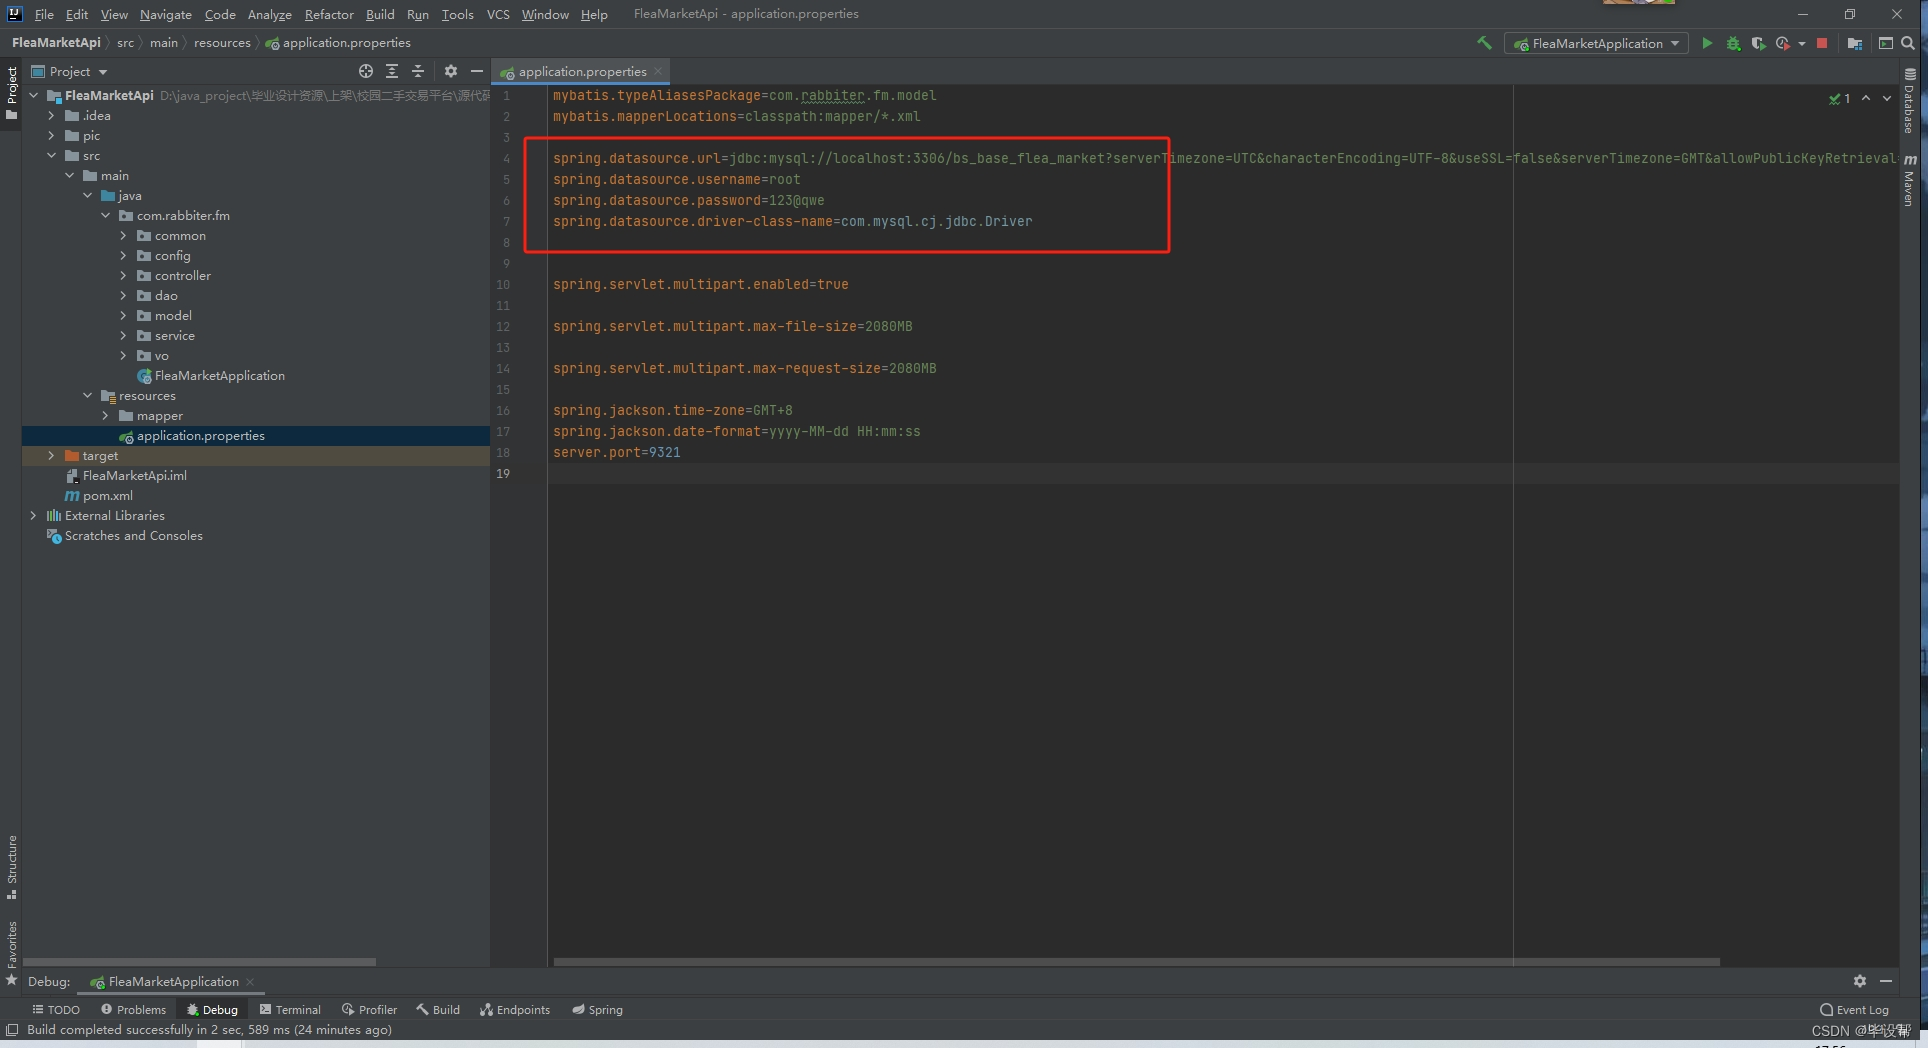Toggle tool window bars icon in status bar
1928x1048 pixels.
click(12, 1030)
